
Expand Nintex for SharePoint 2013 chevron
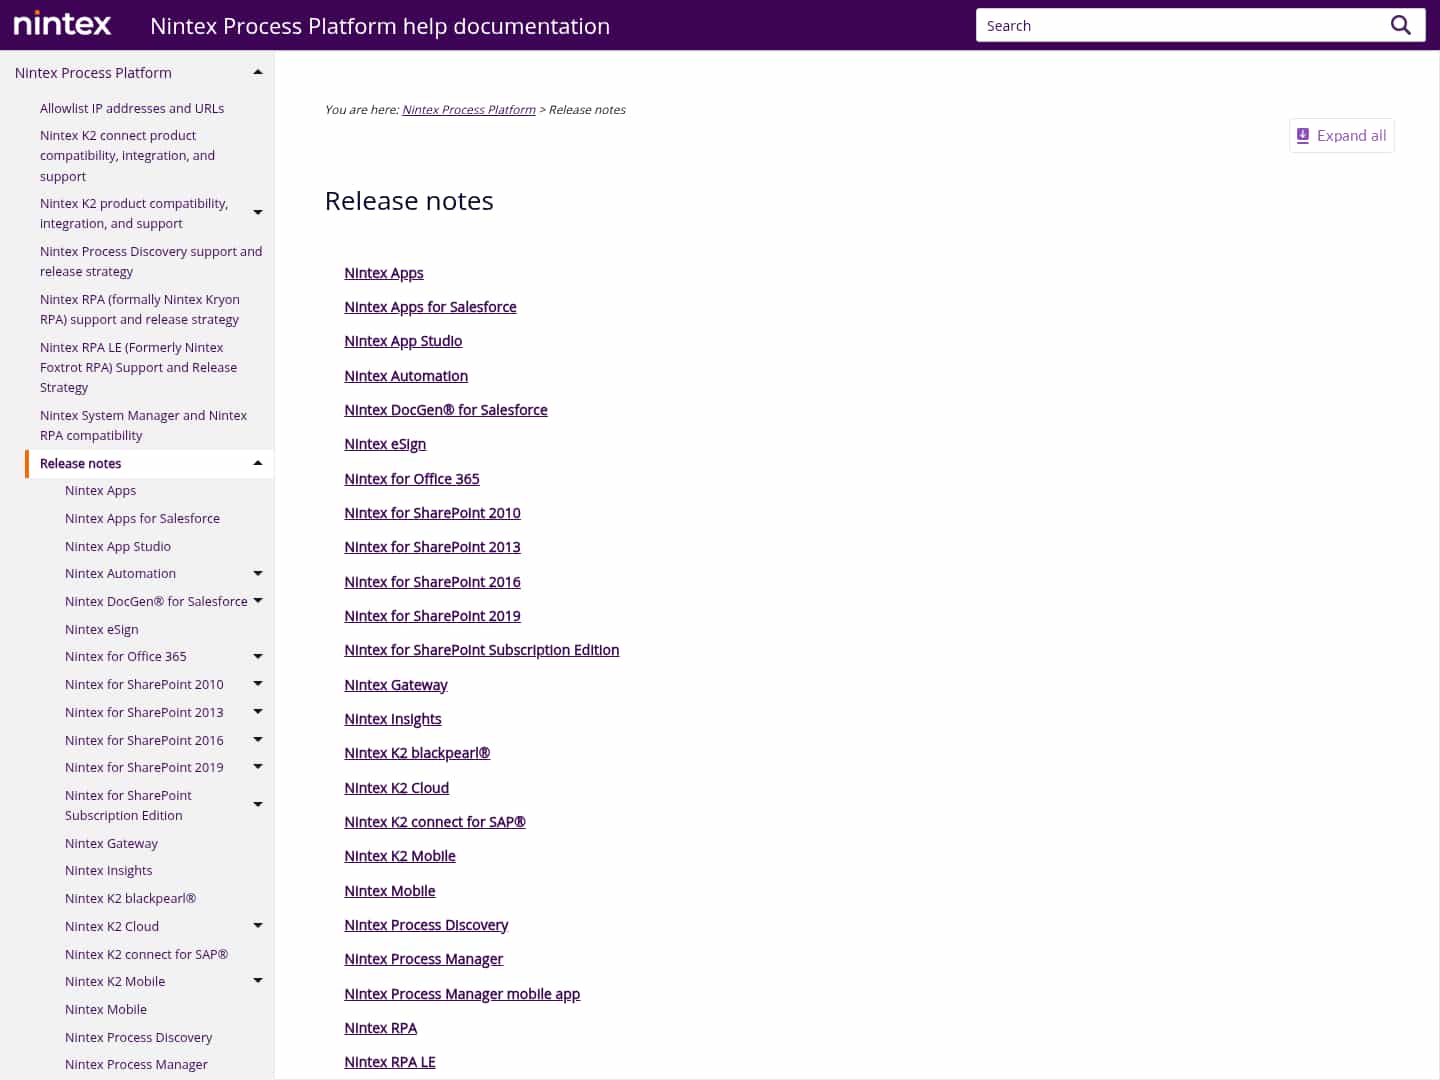pyautogui.click(x=258, y=711)
